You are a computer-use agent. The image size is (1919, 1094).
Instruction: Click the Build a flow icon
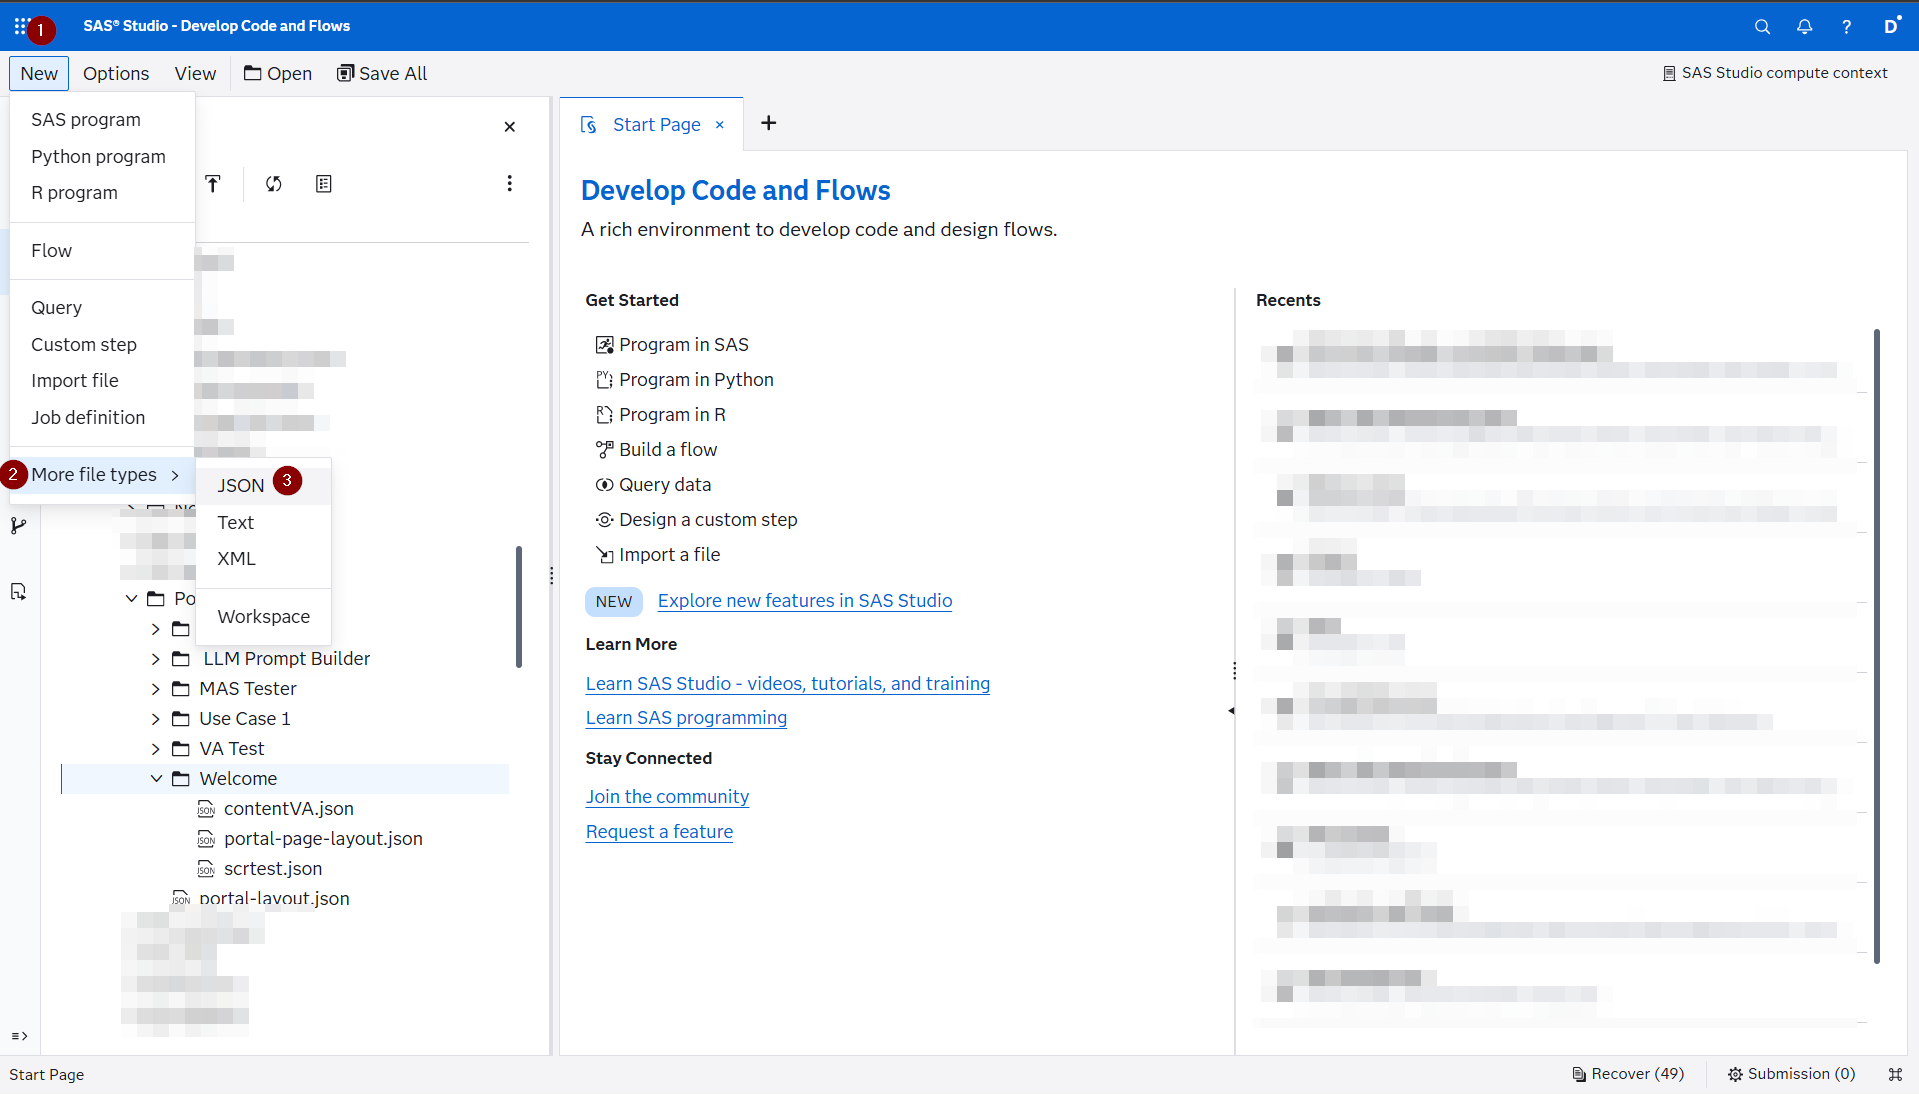(604, 450)
